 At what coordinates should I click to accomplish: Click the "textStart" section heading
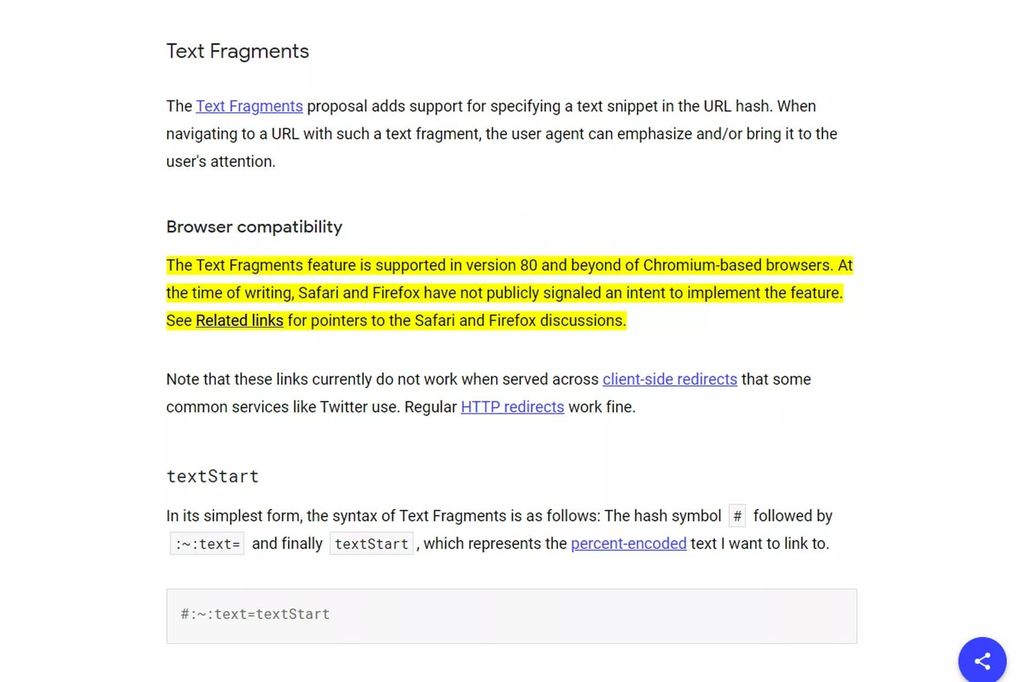212,476
